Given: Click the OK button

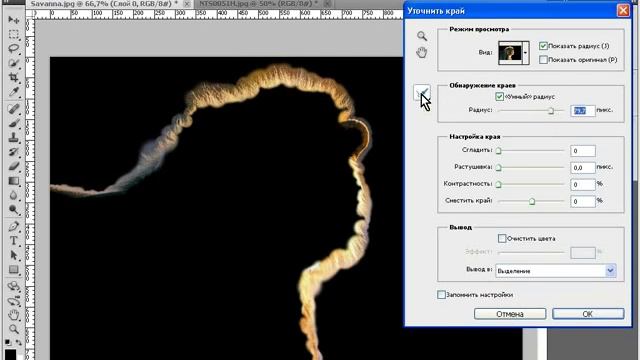Looking at the screenshot, I should click(x=588, y=314).
